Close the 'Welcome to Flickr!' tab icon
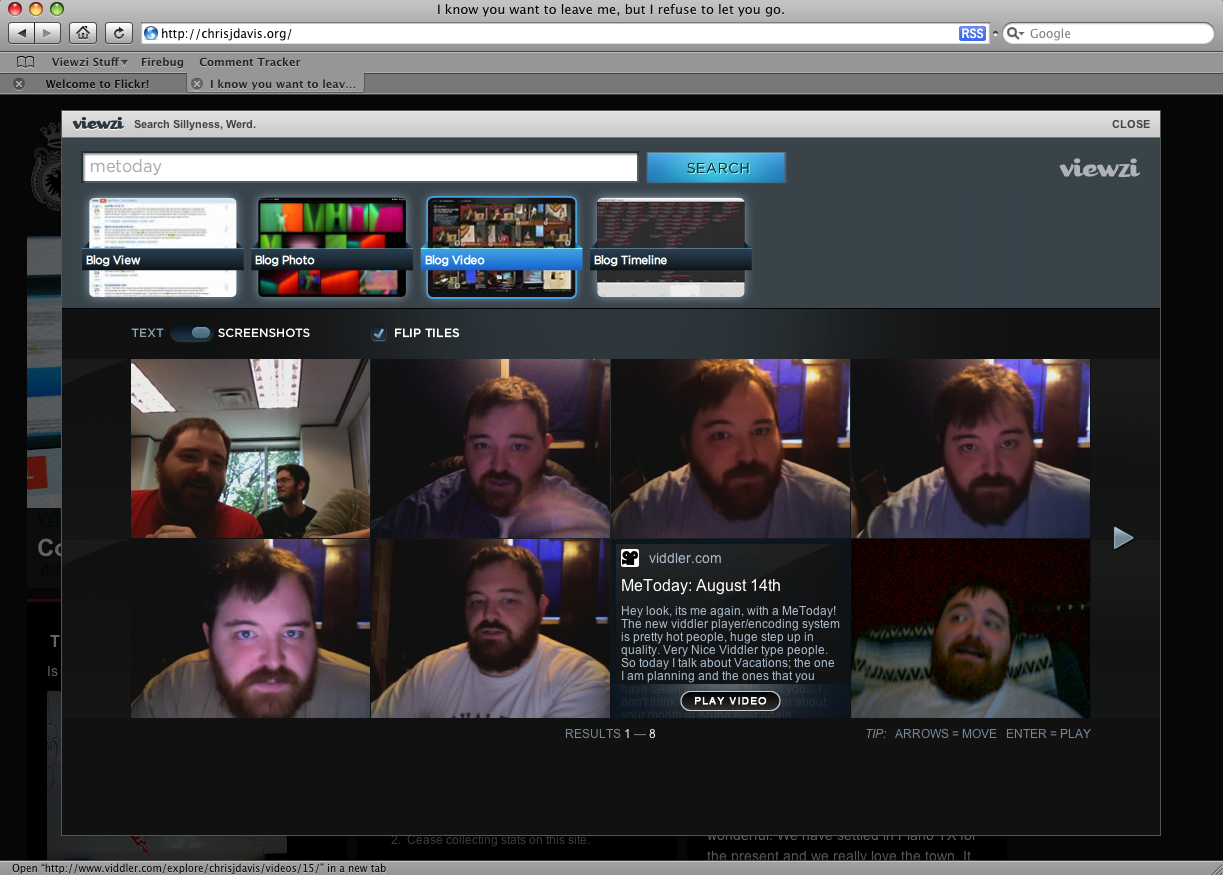Screen dimensions: 1223x875 click(19, 84)
